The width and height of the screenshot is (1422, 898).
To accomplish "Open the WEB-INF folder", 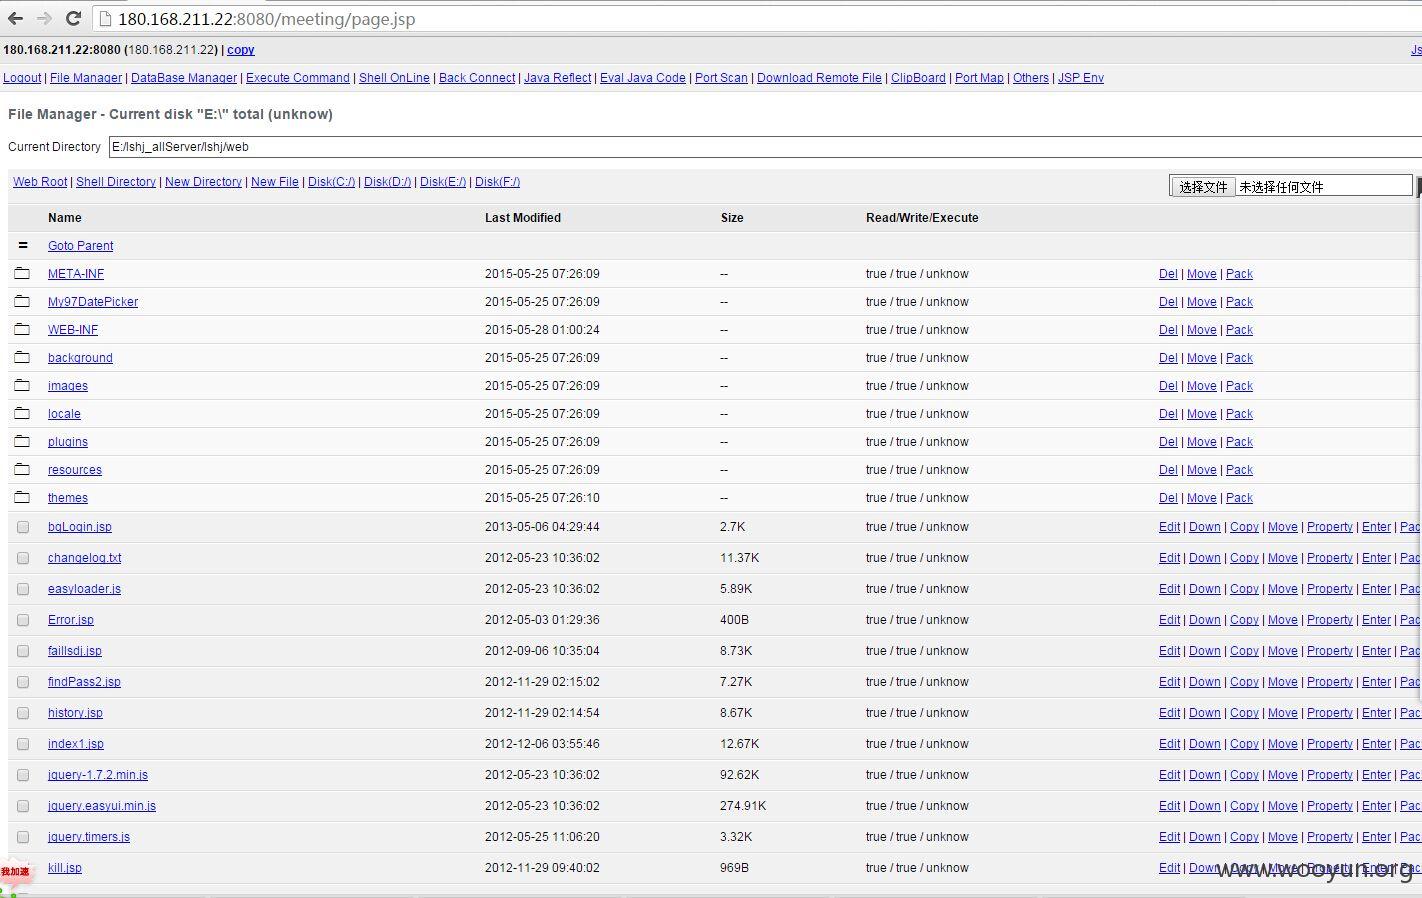I will click(x=73, y=330).
